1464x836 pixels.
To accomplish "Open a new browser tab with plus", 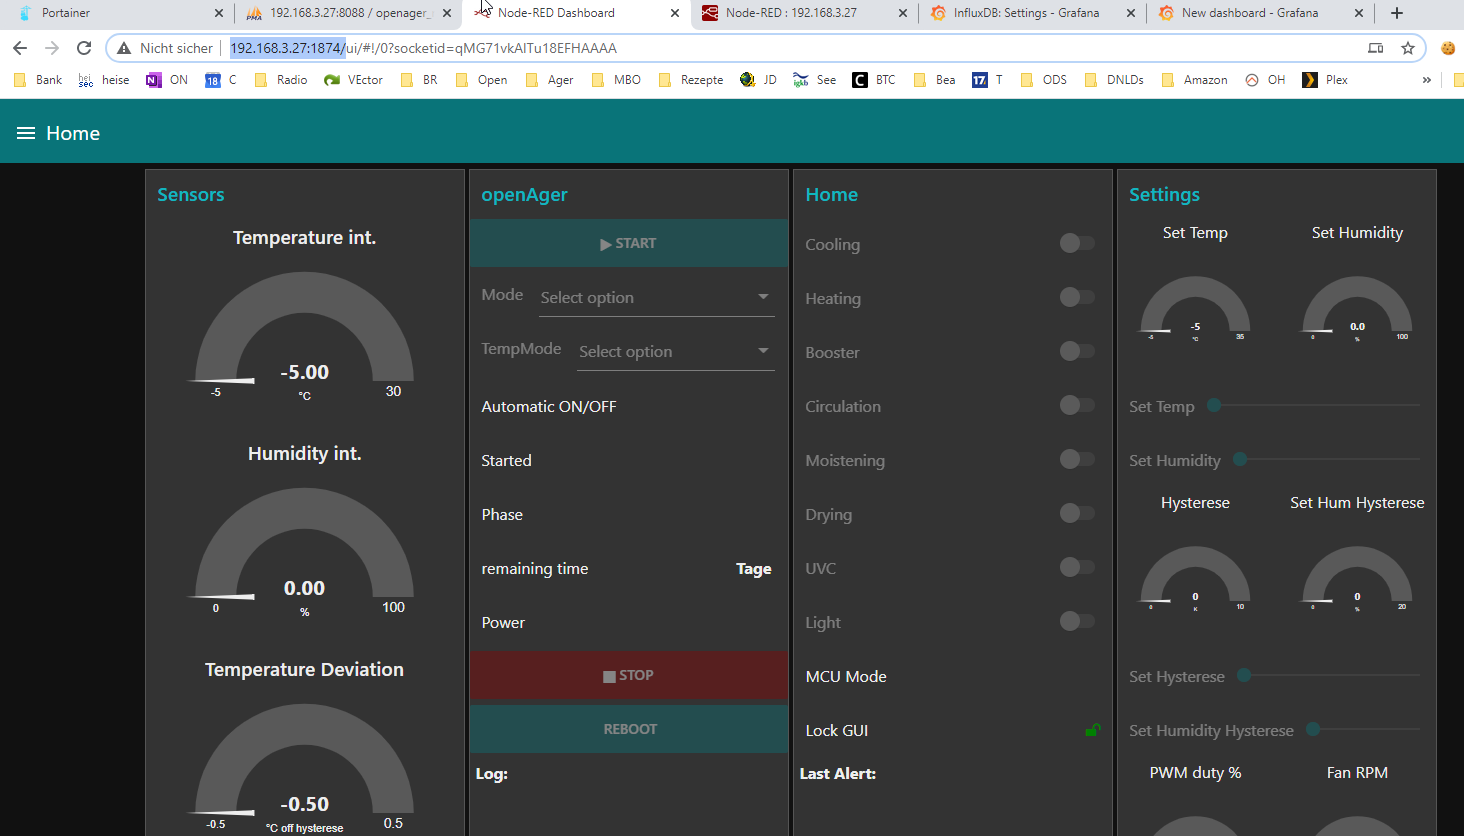I will point(1397,13).
